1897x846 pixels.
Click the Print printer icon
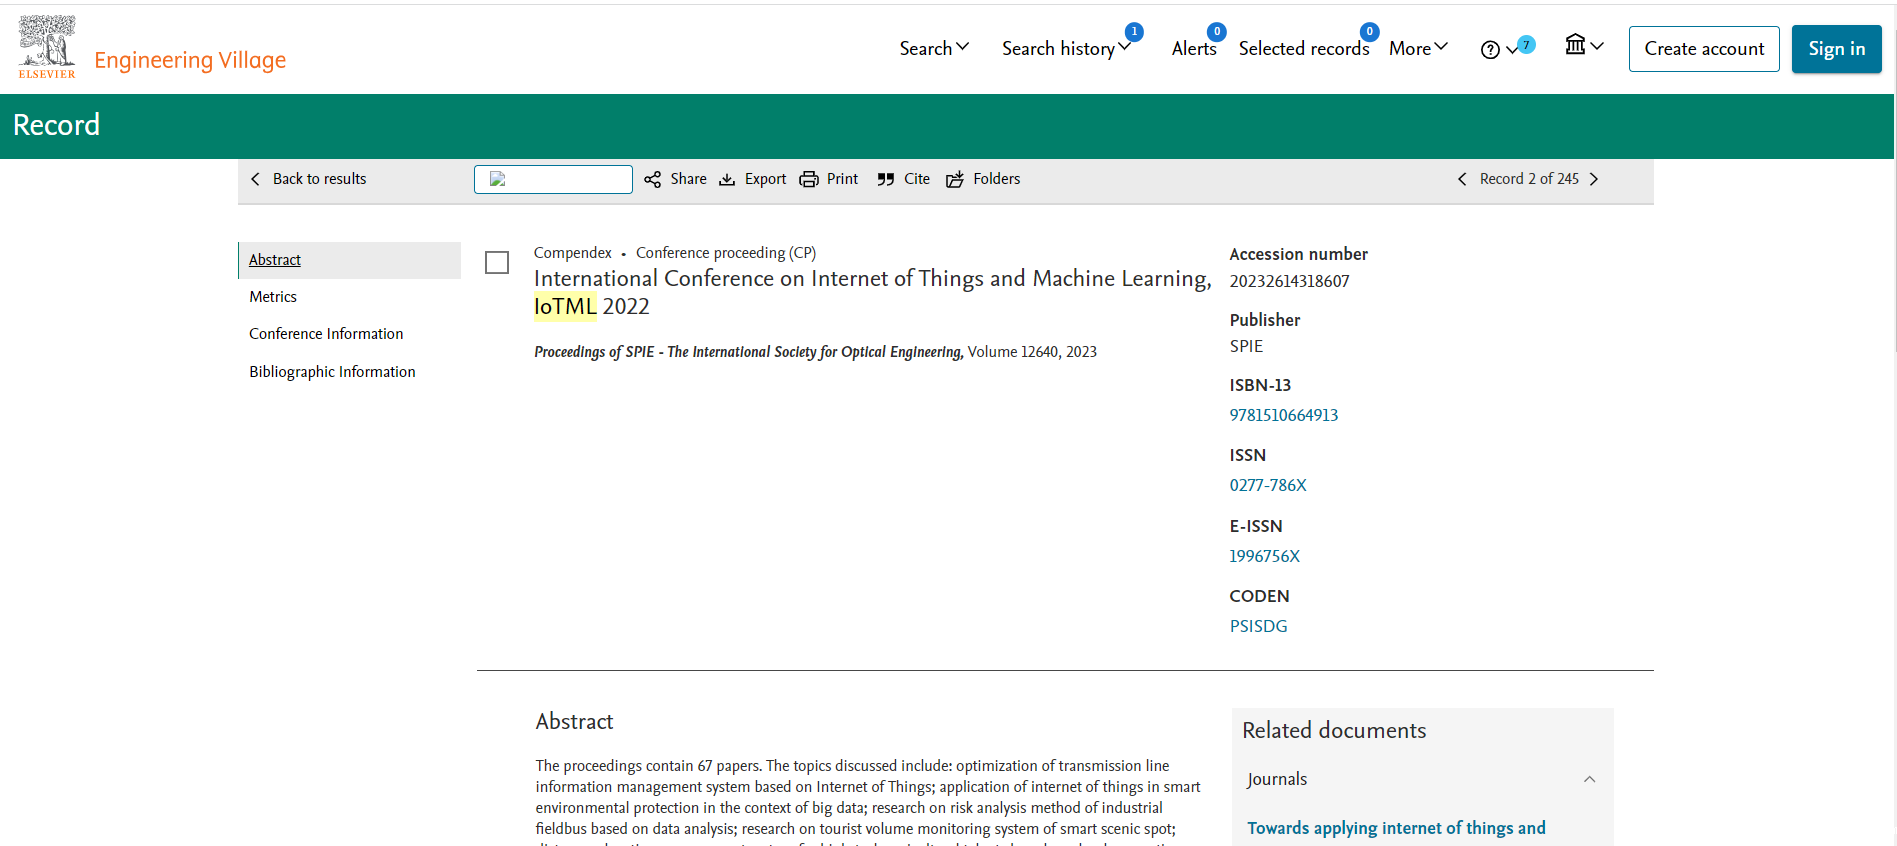coord(808,179)
